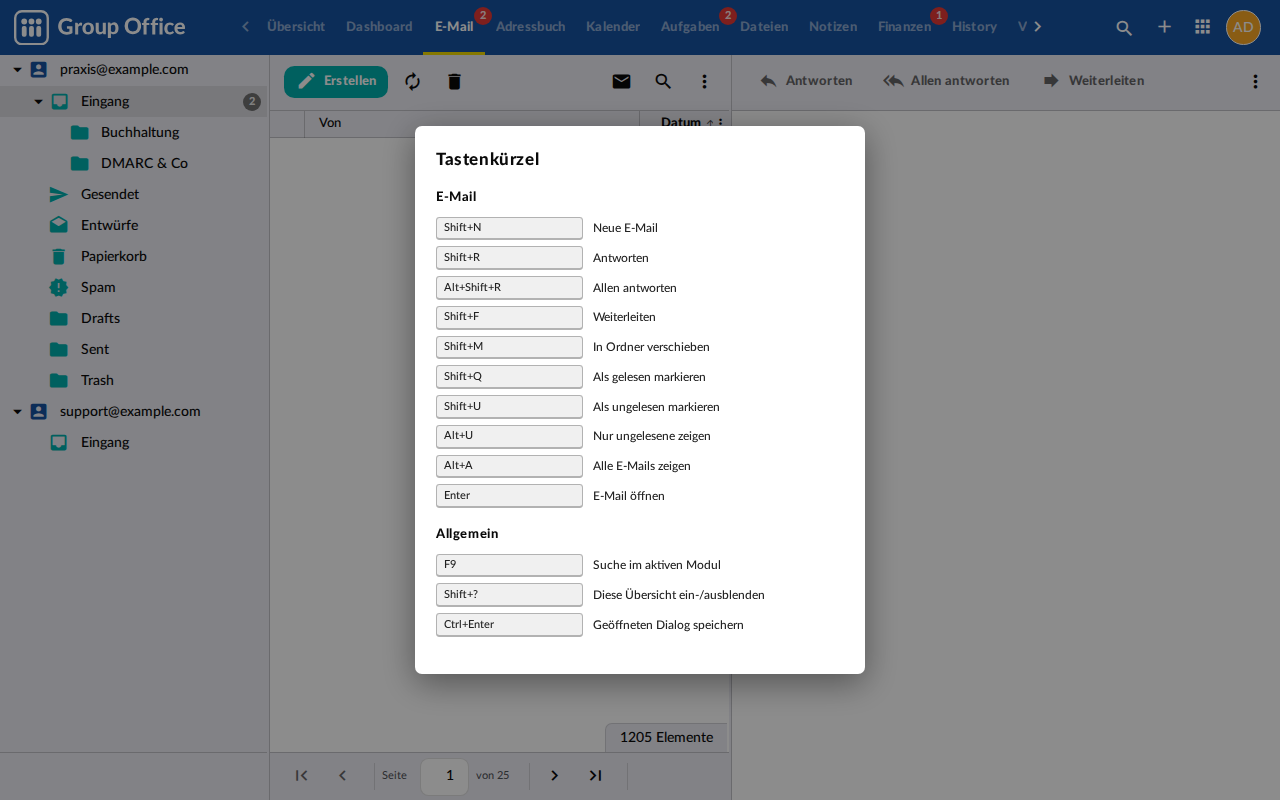Click the page number input field
Screen dimensions: 1280x800
pyautogui.click(x=445, y=775)
